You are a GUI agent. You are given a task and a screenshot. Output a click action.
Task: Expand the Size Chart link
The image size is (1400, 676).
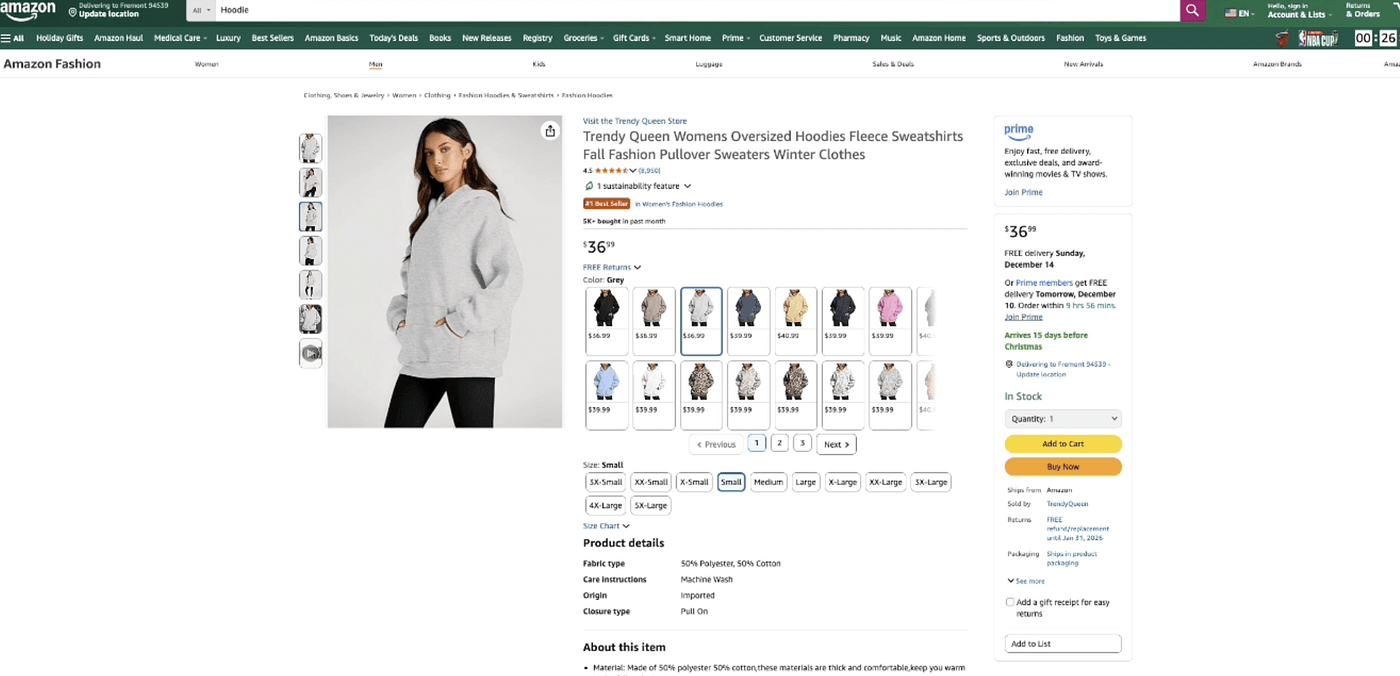pos(606,526)
